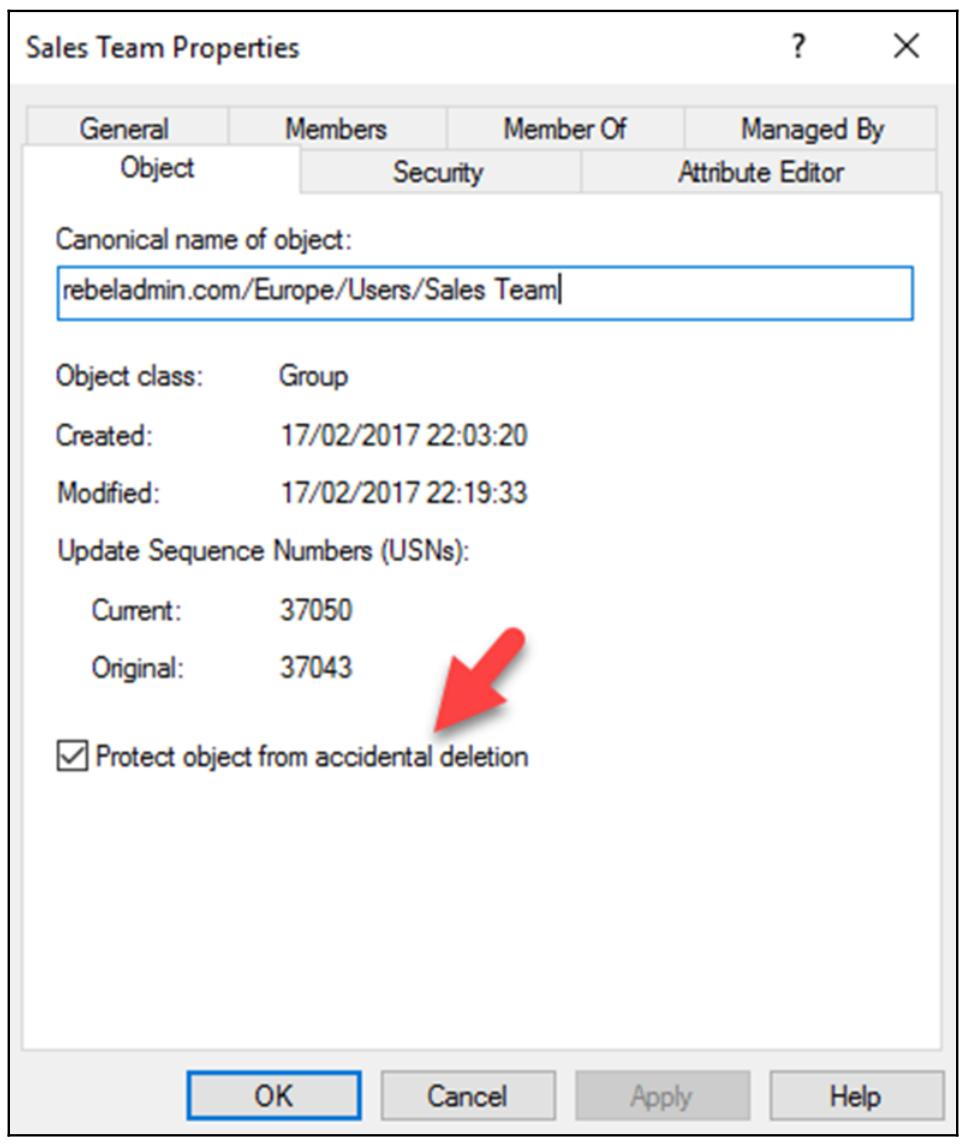Click the Apply button
This screenshot has width=963, height=1145.
click(660, 1096)
